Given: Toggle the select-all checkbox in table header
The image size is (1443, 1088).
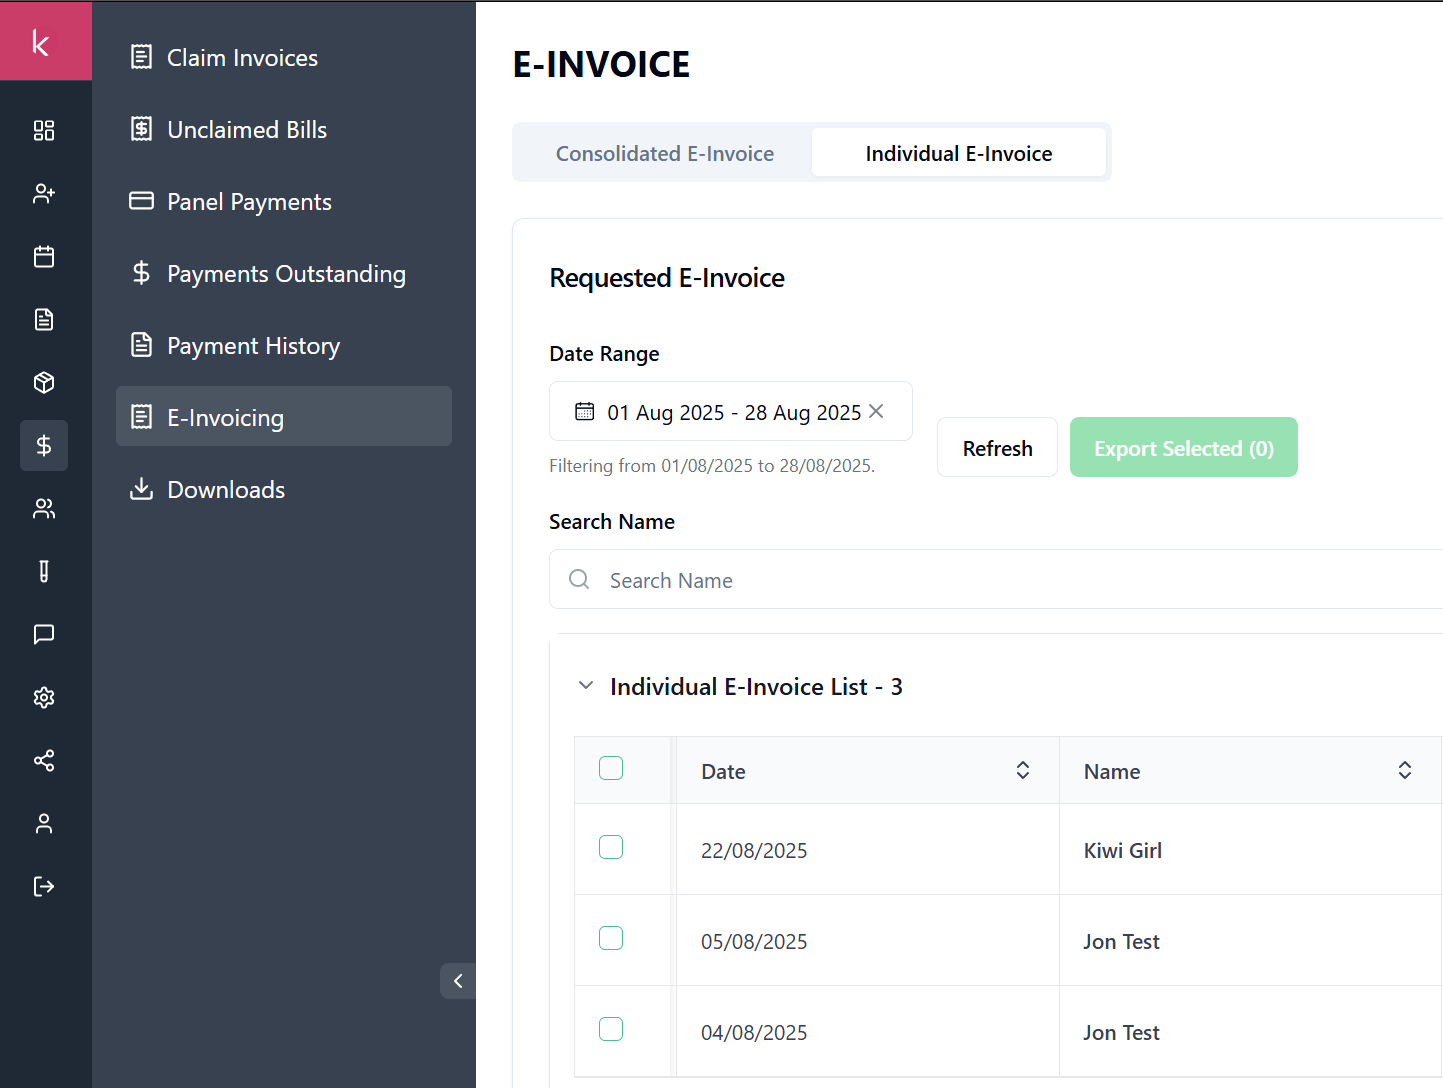Looking at the screenshot, I should coord(611,768).
